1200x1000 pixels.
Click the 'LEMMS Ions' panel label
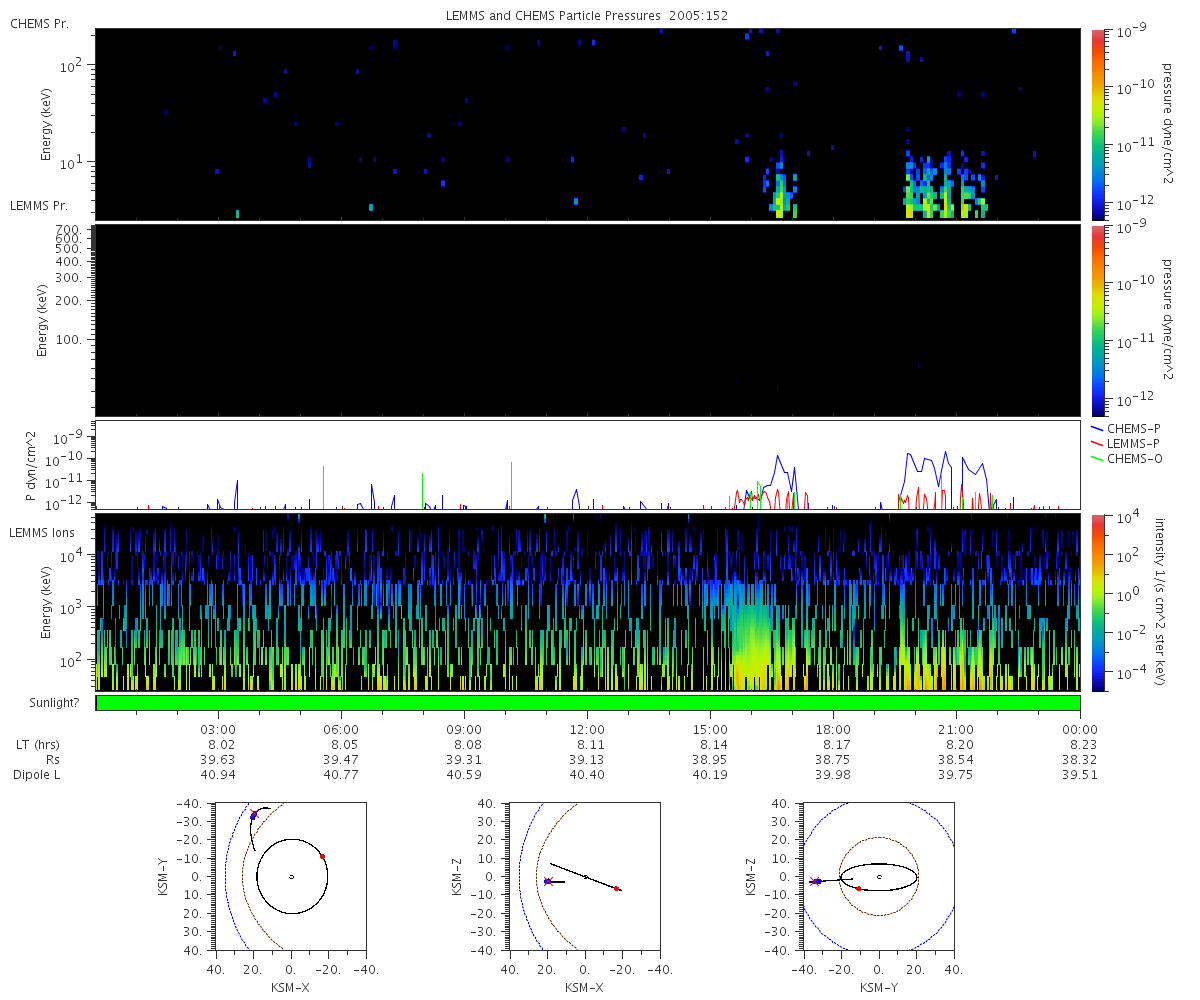41,531
